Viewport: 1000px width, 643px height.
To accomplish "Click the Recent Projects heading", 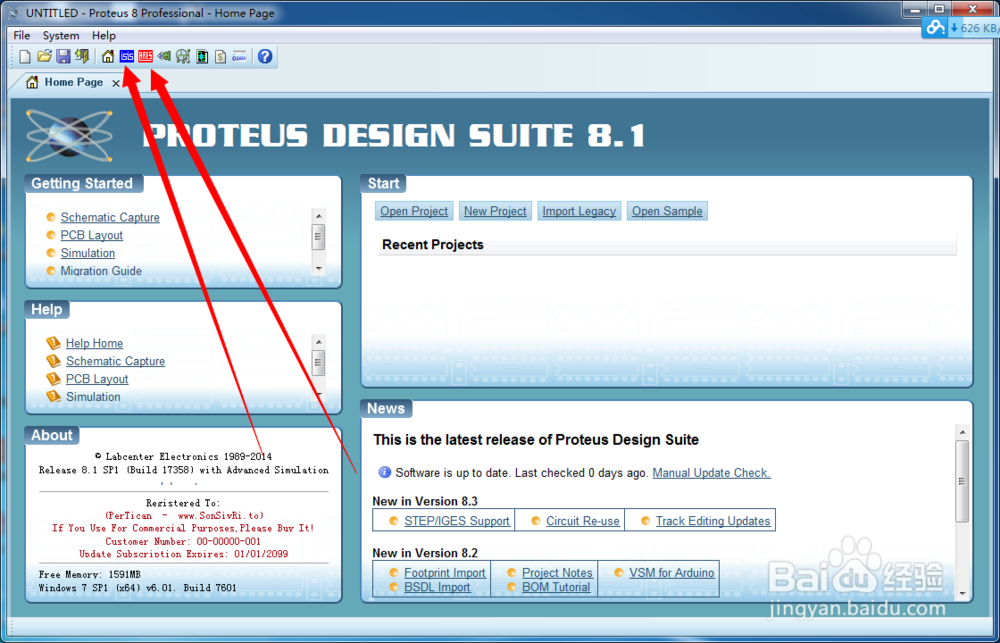I will click(433, 245).
